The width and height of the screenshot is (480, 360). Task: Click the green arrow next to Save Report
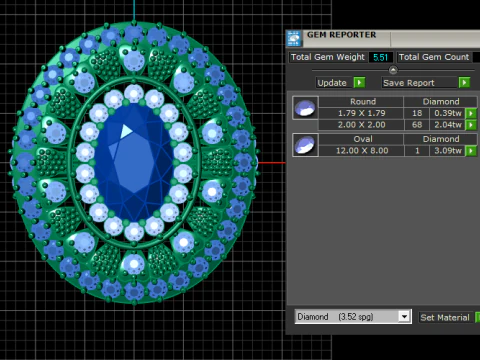(464, 82)
